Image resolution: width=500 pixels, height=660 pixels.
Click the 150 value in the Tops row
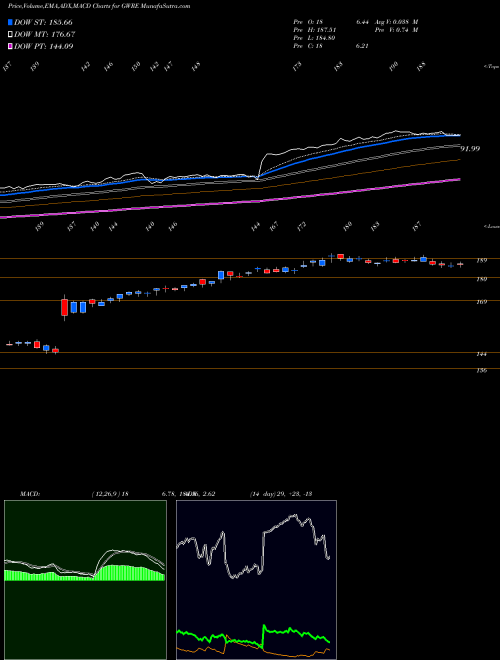136,67
